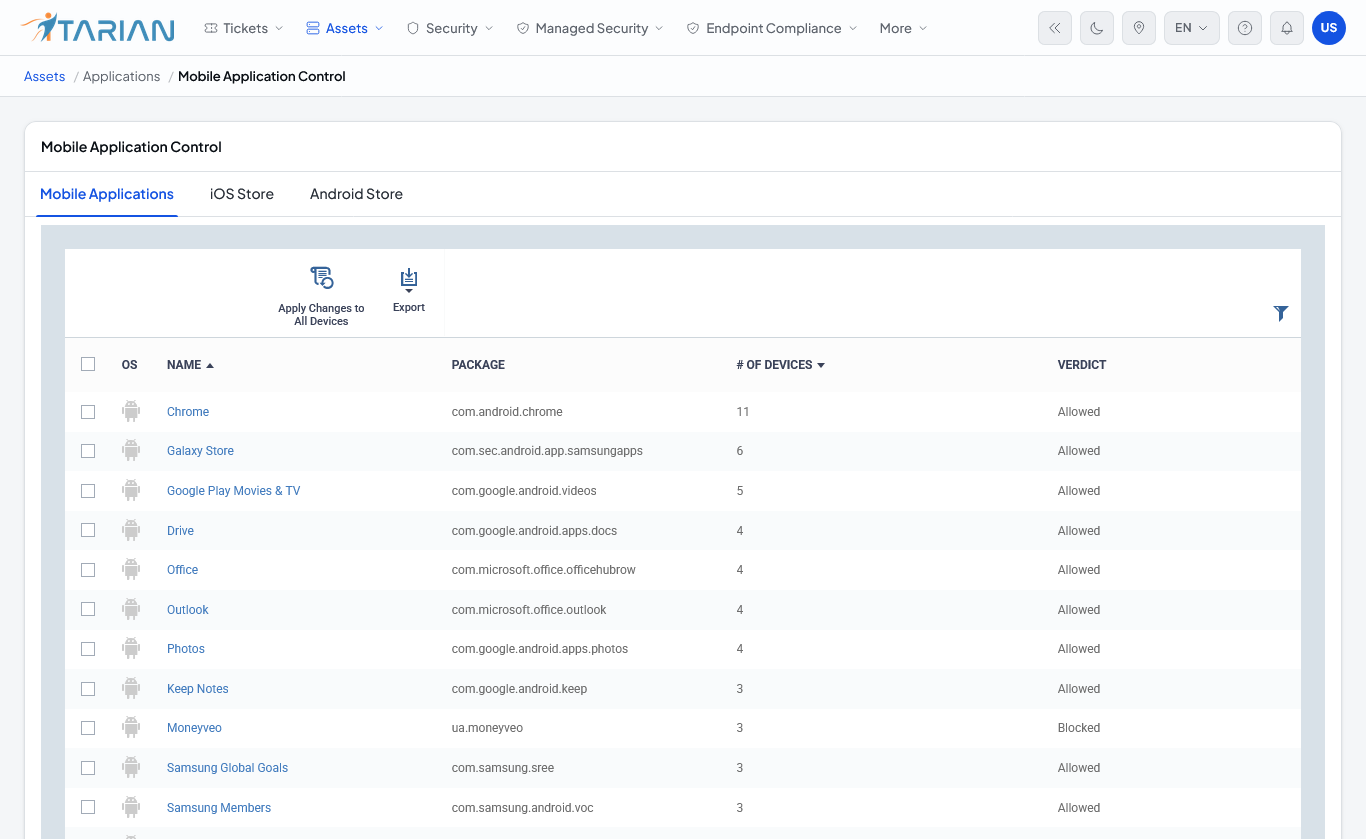Select the Mobile Applications tab
The width and height of the screenshot is (1366, 839).
pyautogui.click(x=107, y=194)
